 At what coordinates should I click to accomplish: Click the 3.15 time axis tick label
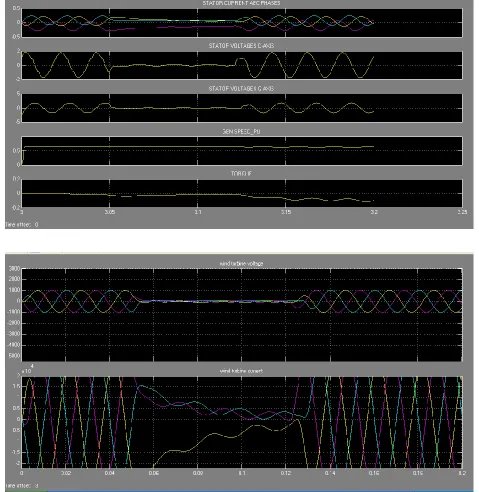click(286, 212)
